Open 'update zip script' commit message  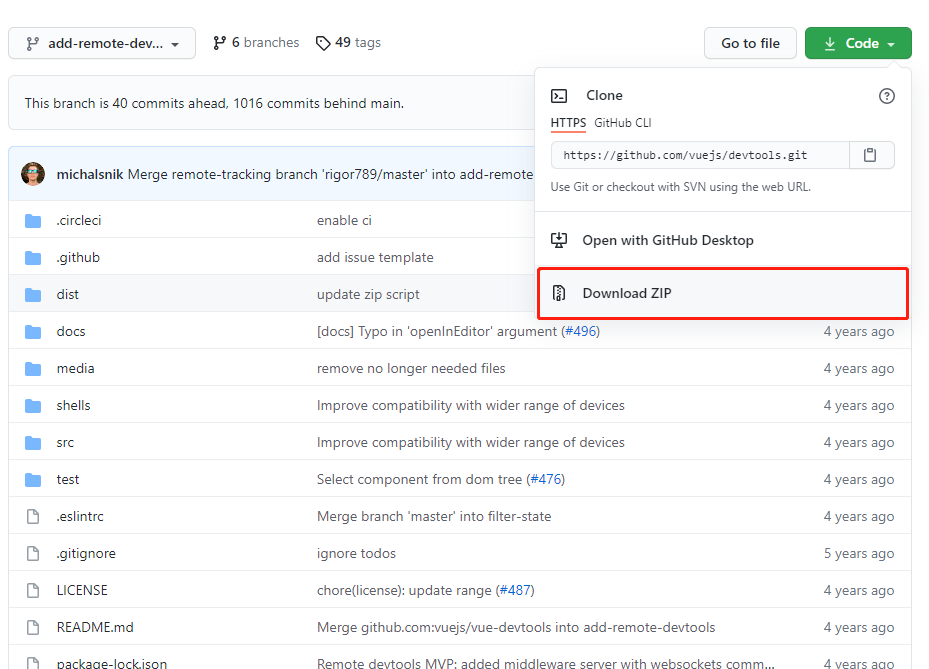[x=368, y=295]
